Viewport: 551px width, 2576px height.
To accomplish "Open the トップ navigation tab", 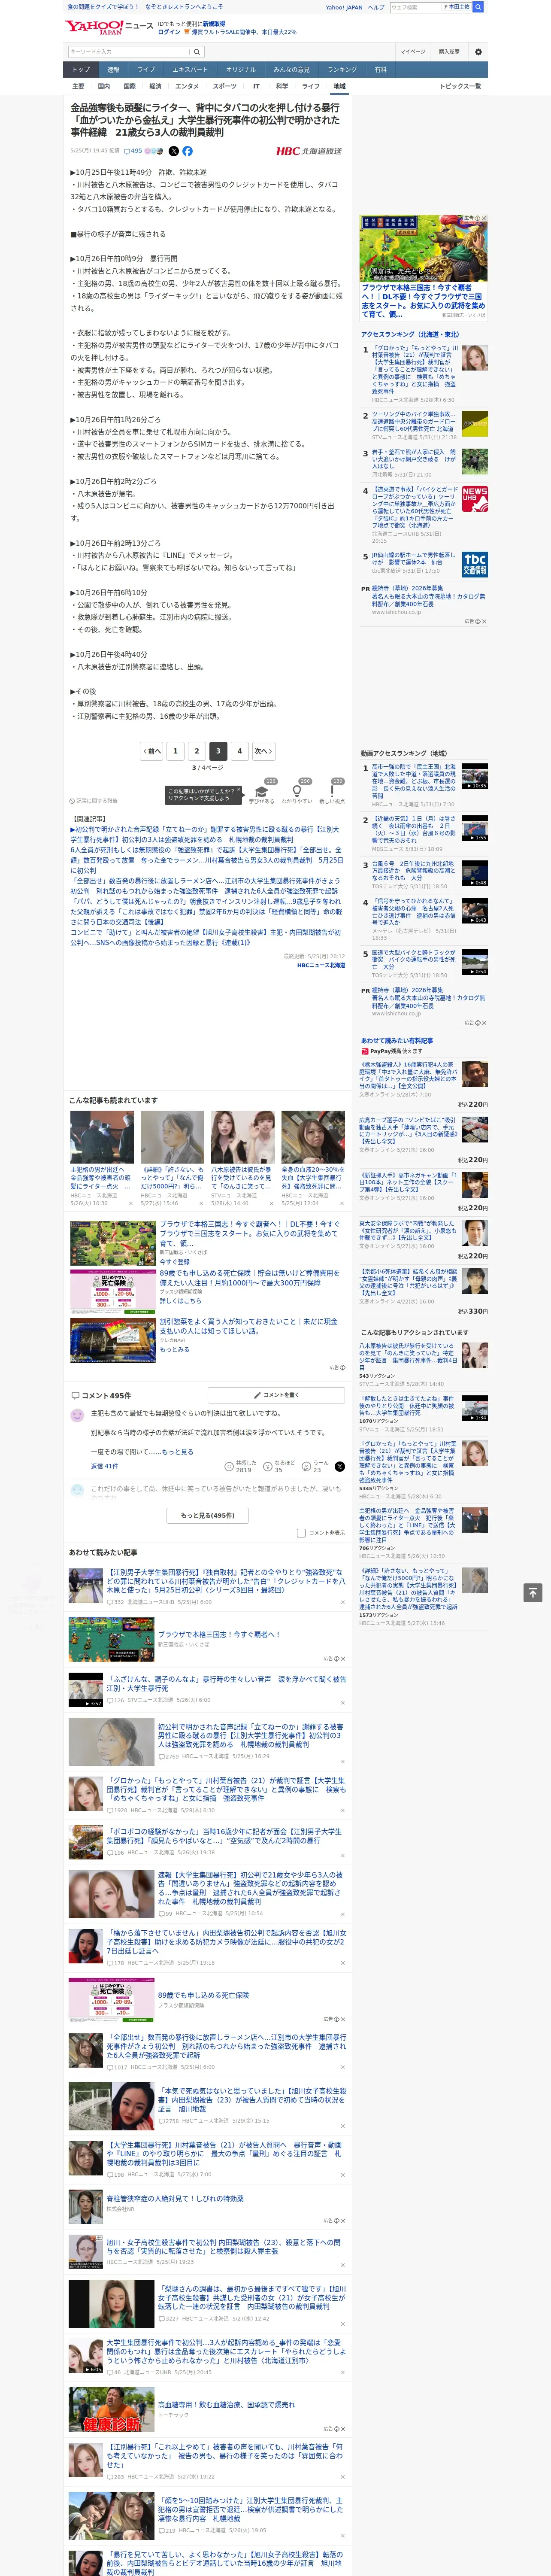I will pyautogui.click(x=81, y=70).
